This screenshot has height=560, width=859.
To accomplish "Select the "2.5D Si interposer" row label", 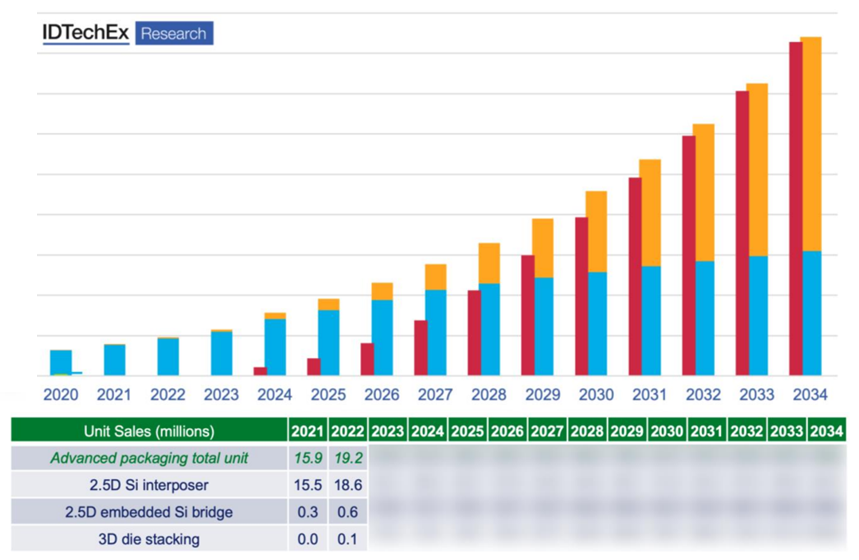I will (149, 485).
